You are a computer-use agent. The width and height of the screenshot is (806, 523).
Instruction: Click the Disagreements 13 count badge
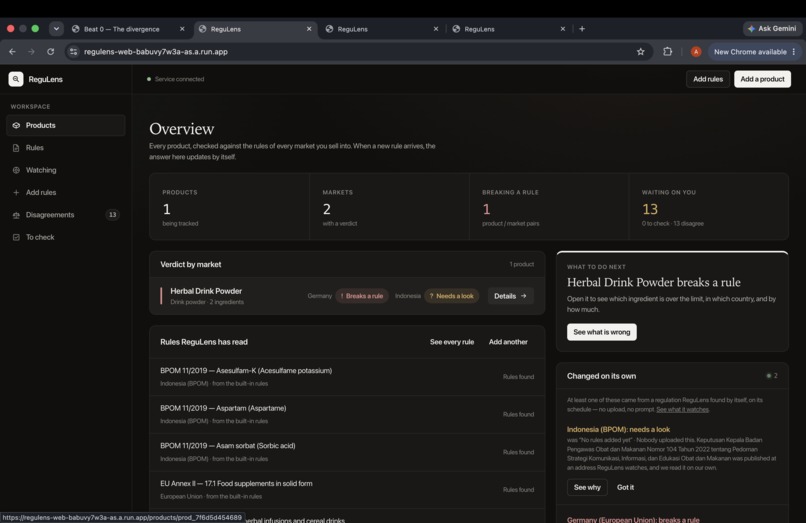pos(113,215)
